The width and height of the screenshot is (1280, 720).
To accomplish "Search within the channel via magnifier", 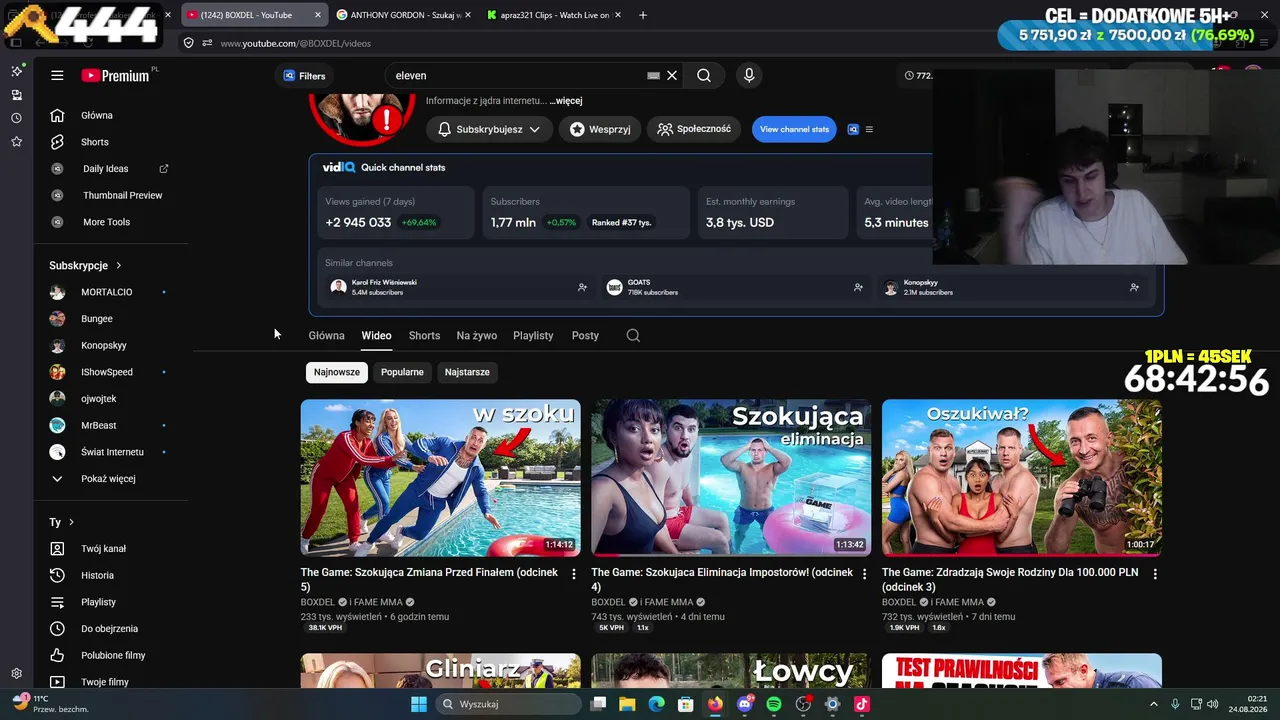I will [x=633, y=336].
